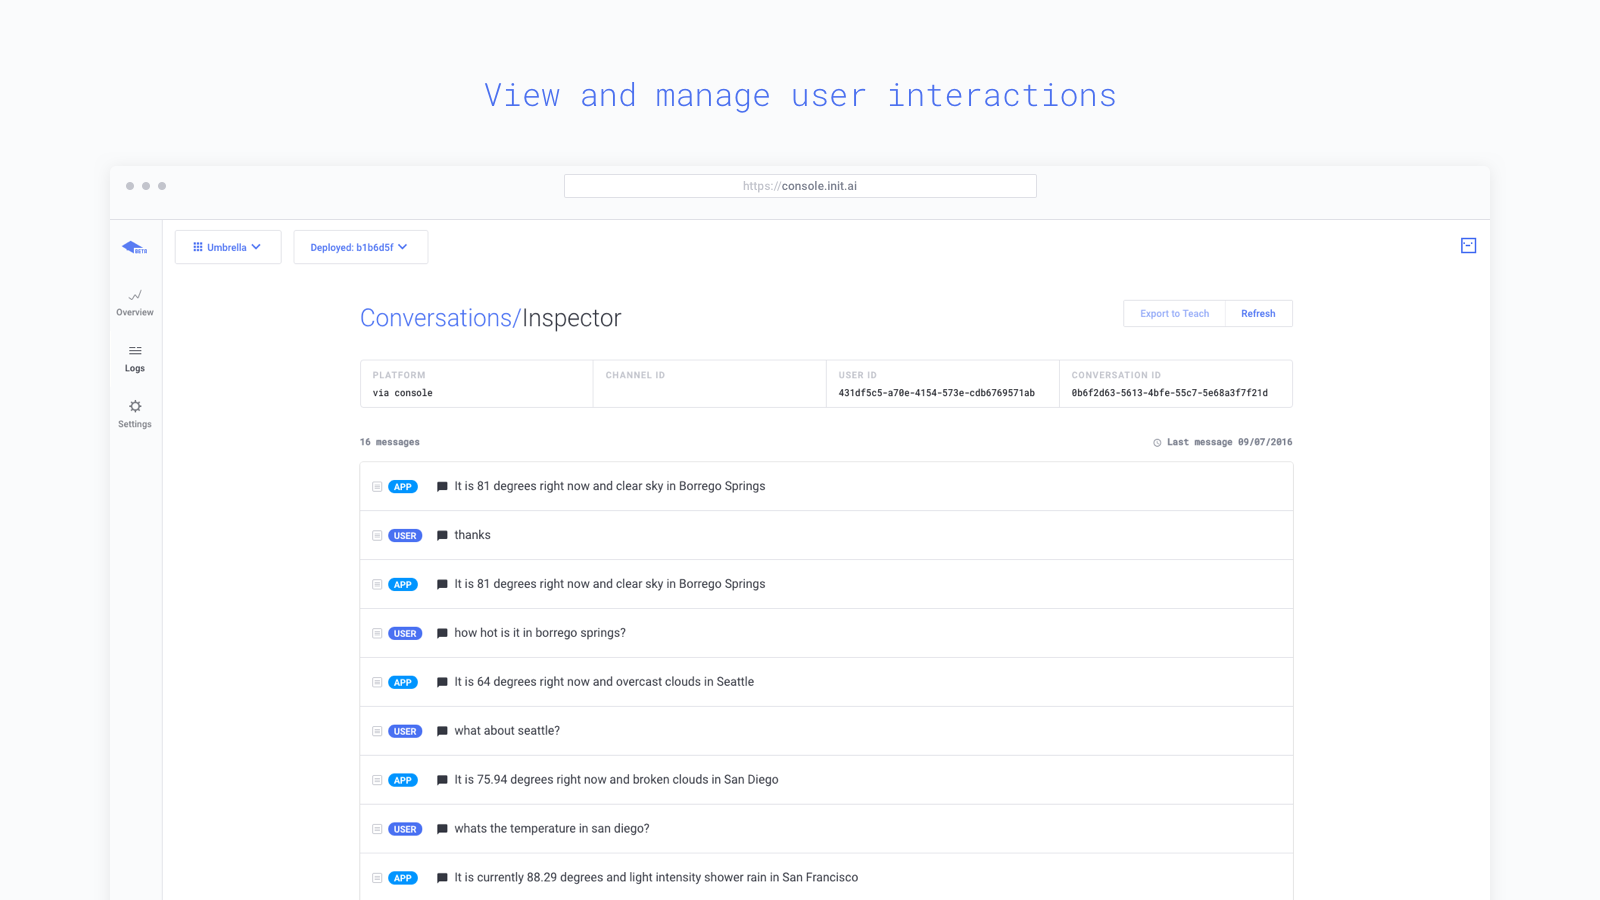Click the Init.ai beta logo
This screenshot has height=900, width=1600.
pos(134,246)
